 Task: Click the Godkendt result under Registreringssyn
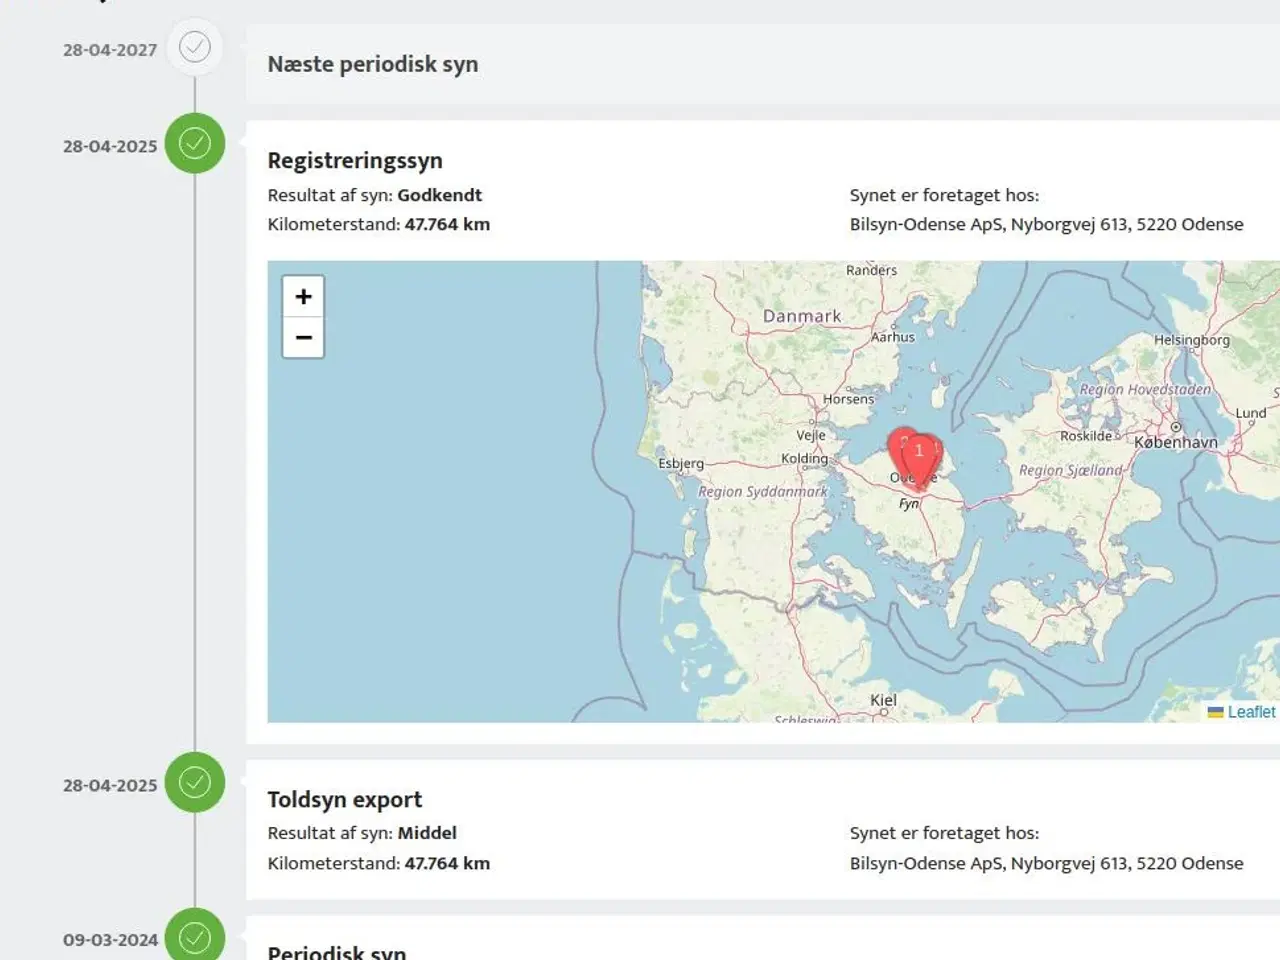tap(440, 195)
